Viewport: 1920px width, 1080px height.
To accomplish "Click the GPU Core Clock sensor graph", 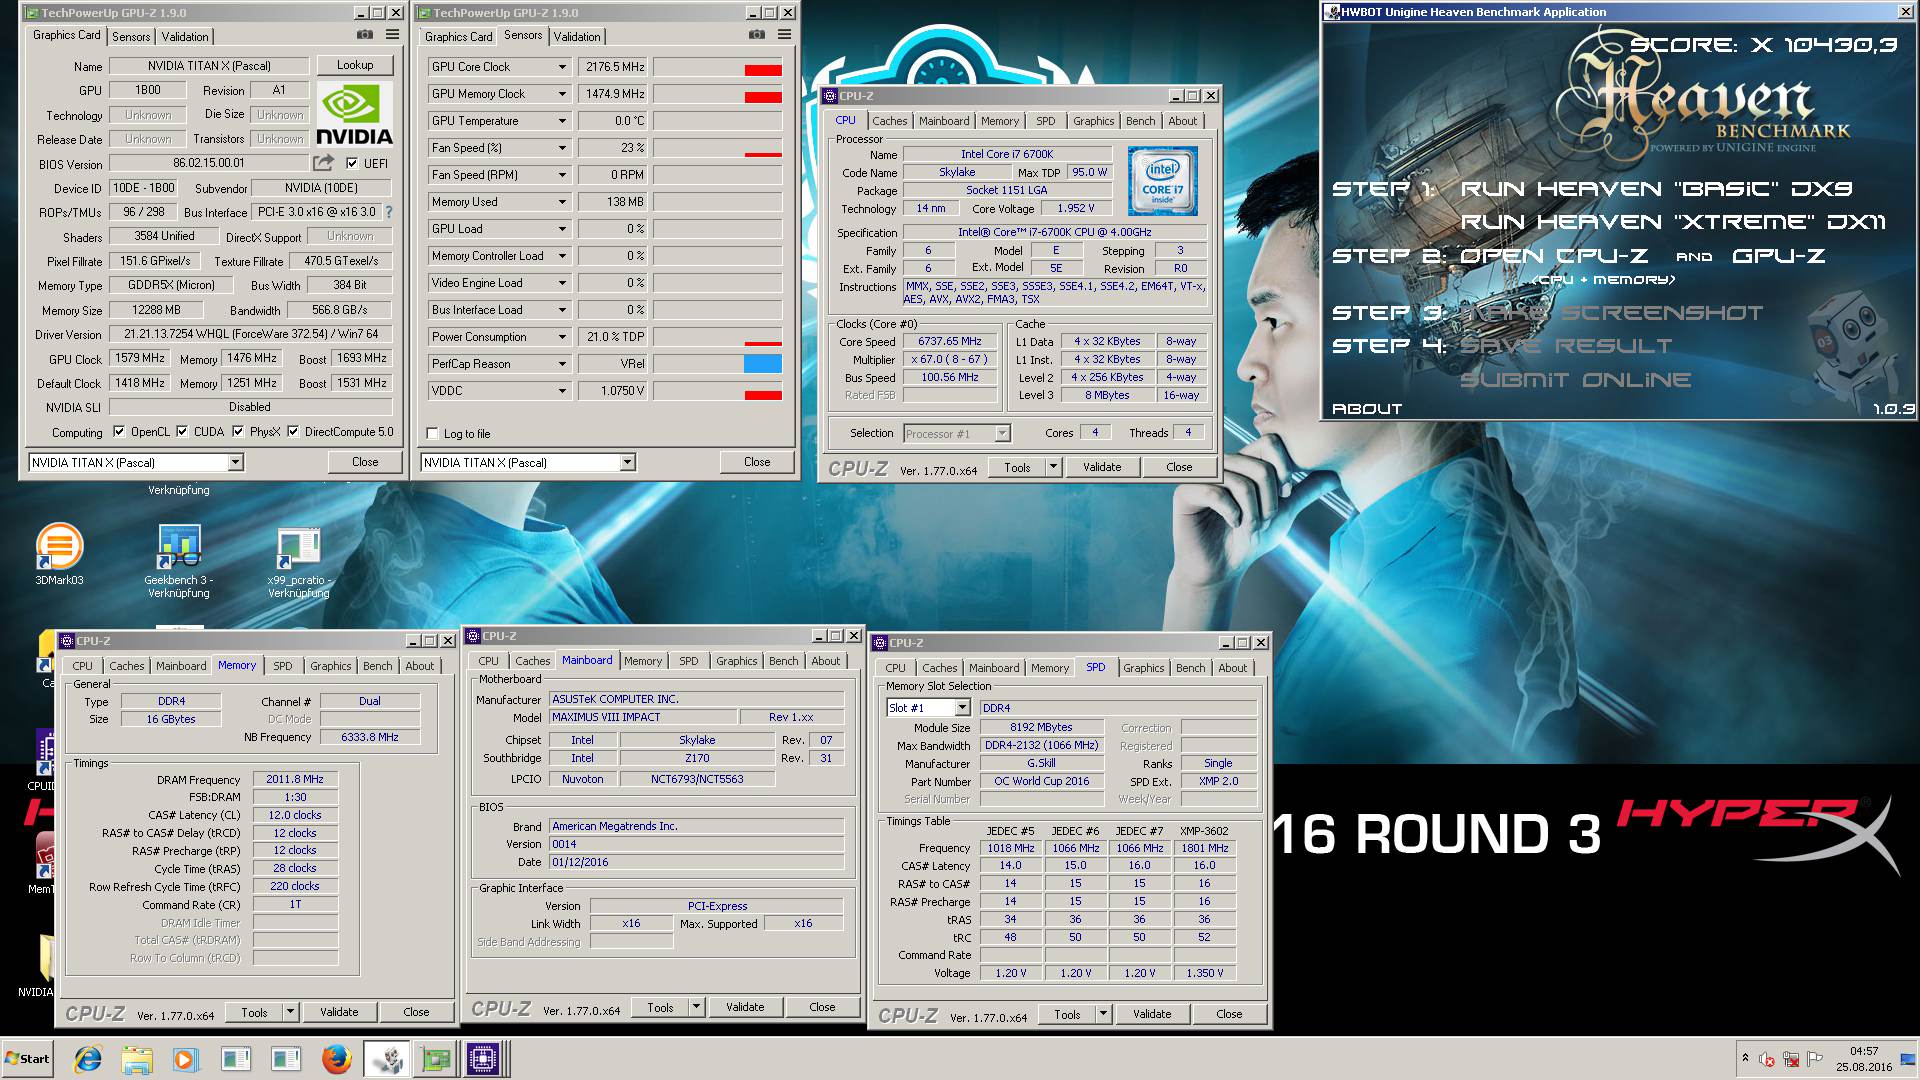I will coord(718,67).
